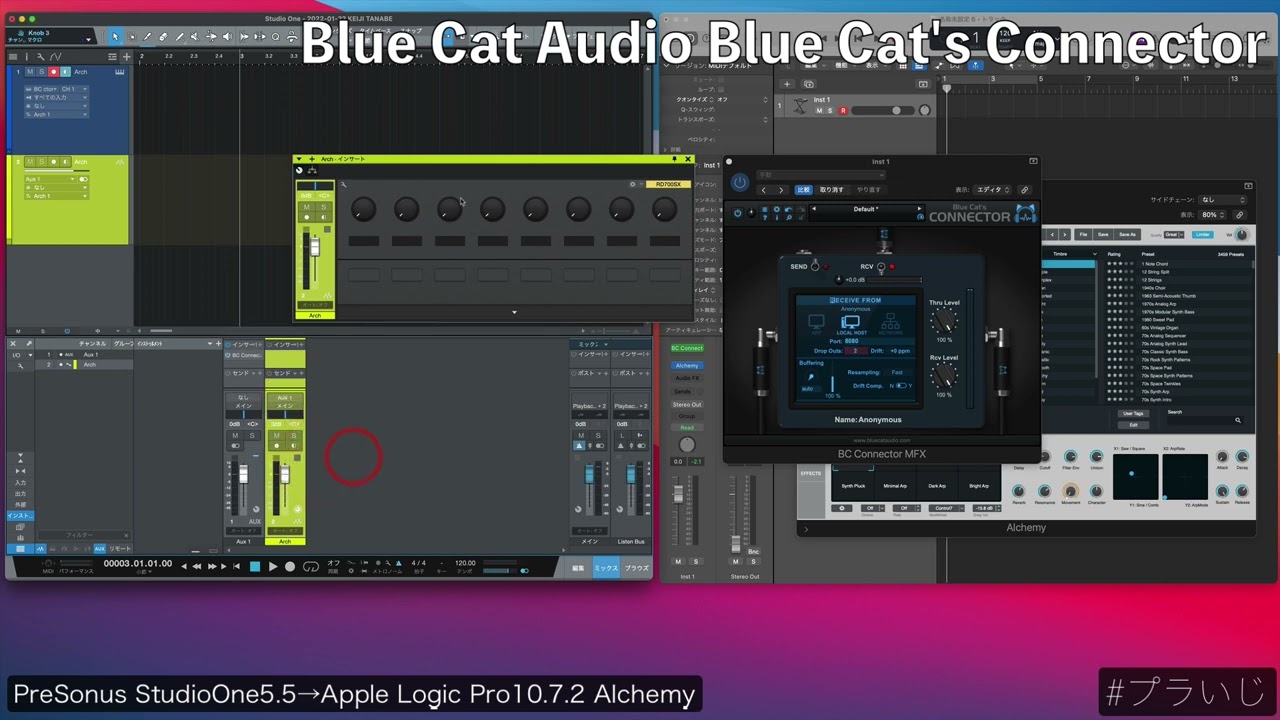Mute Inst 1 track in Logic track header
The height and width of the screenshot is (720, 1280).
pos(819,111)
